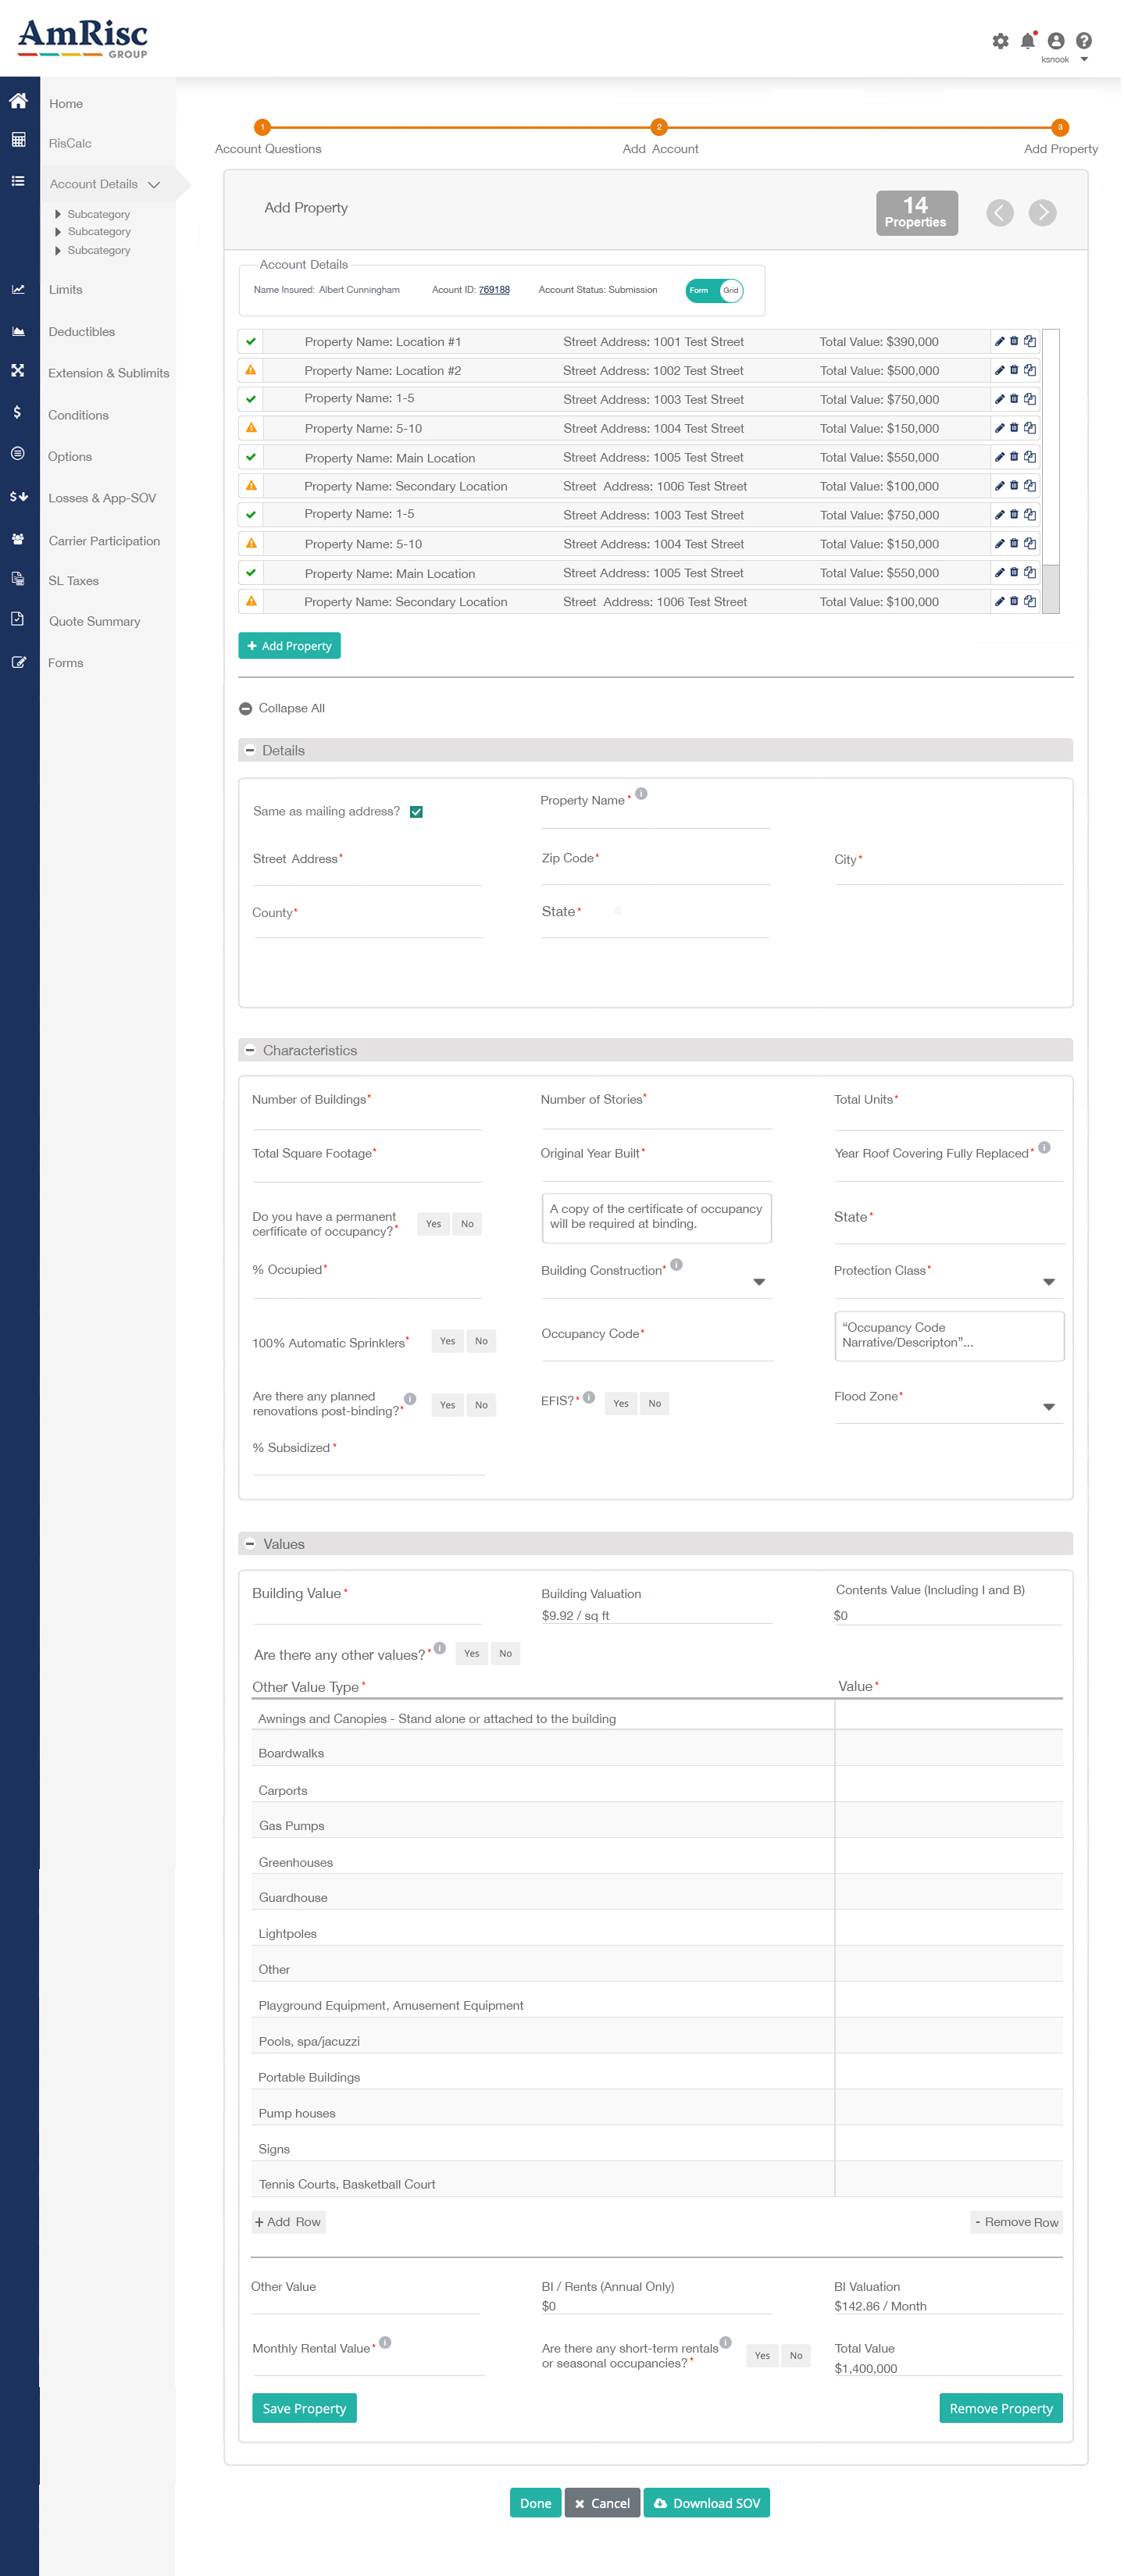Open account ID 769188 link
Screen dimensions: 1124x2576
click(x=495, y=291)
